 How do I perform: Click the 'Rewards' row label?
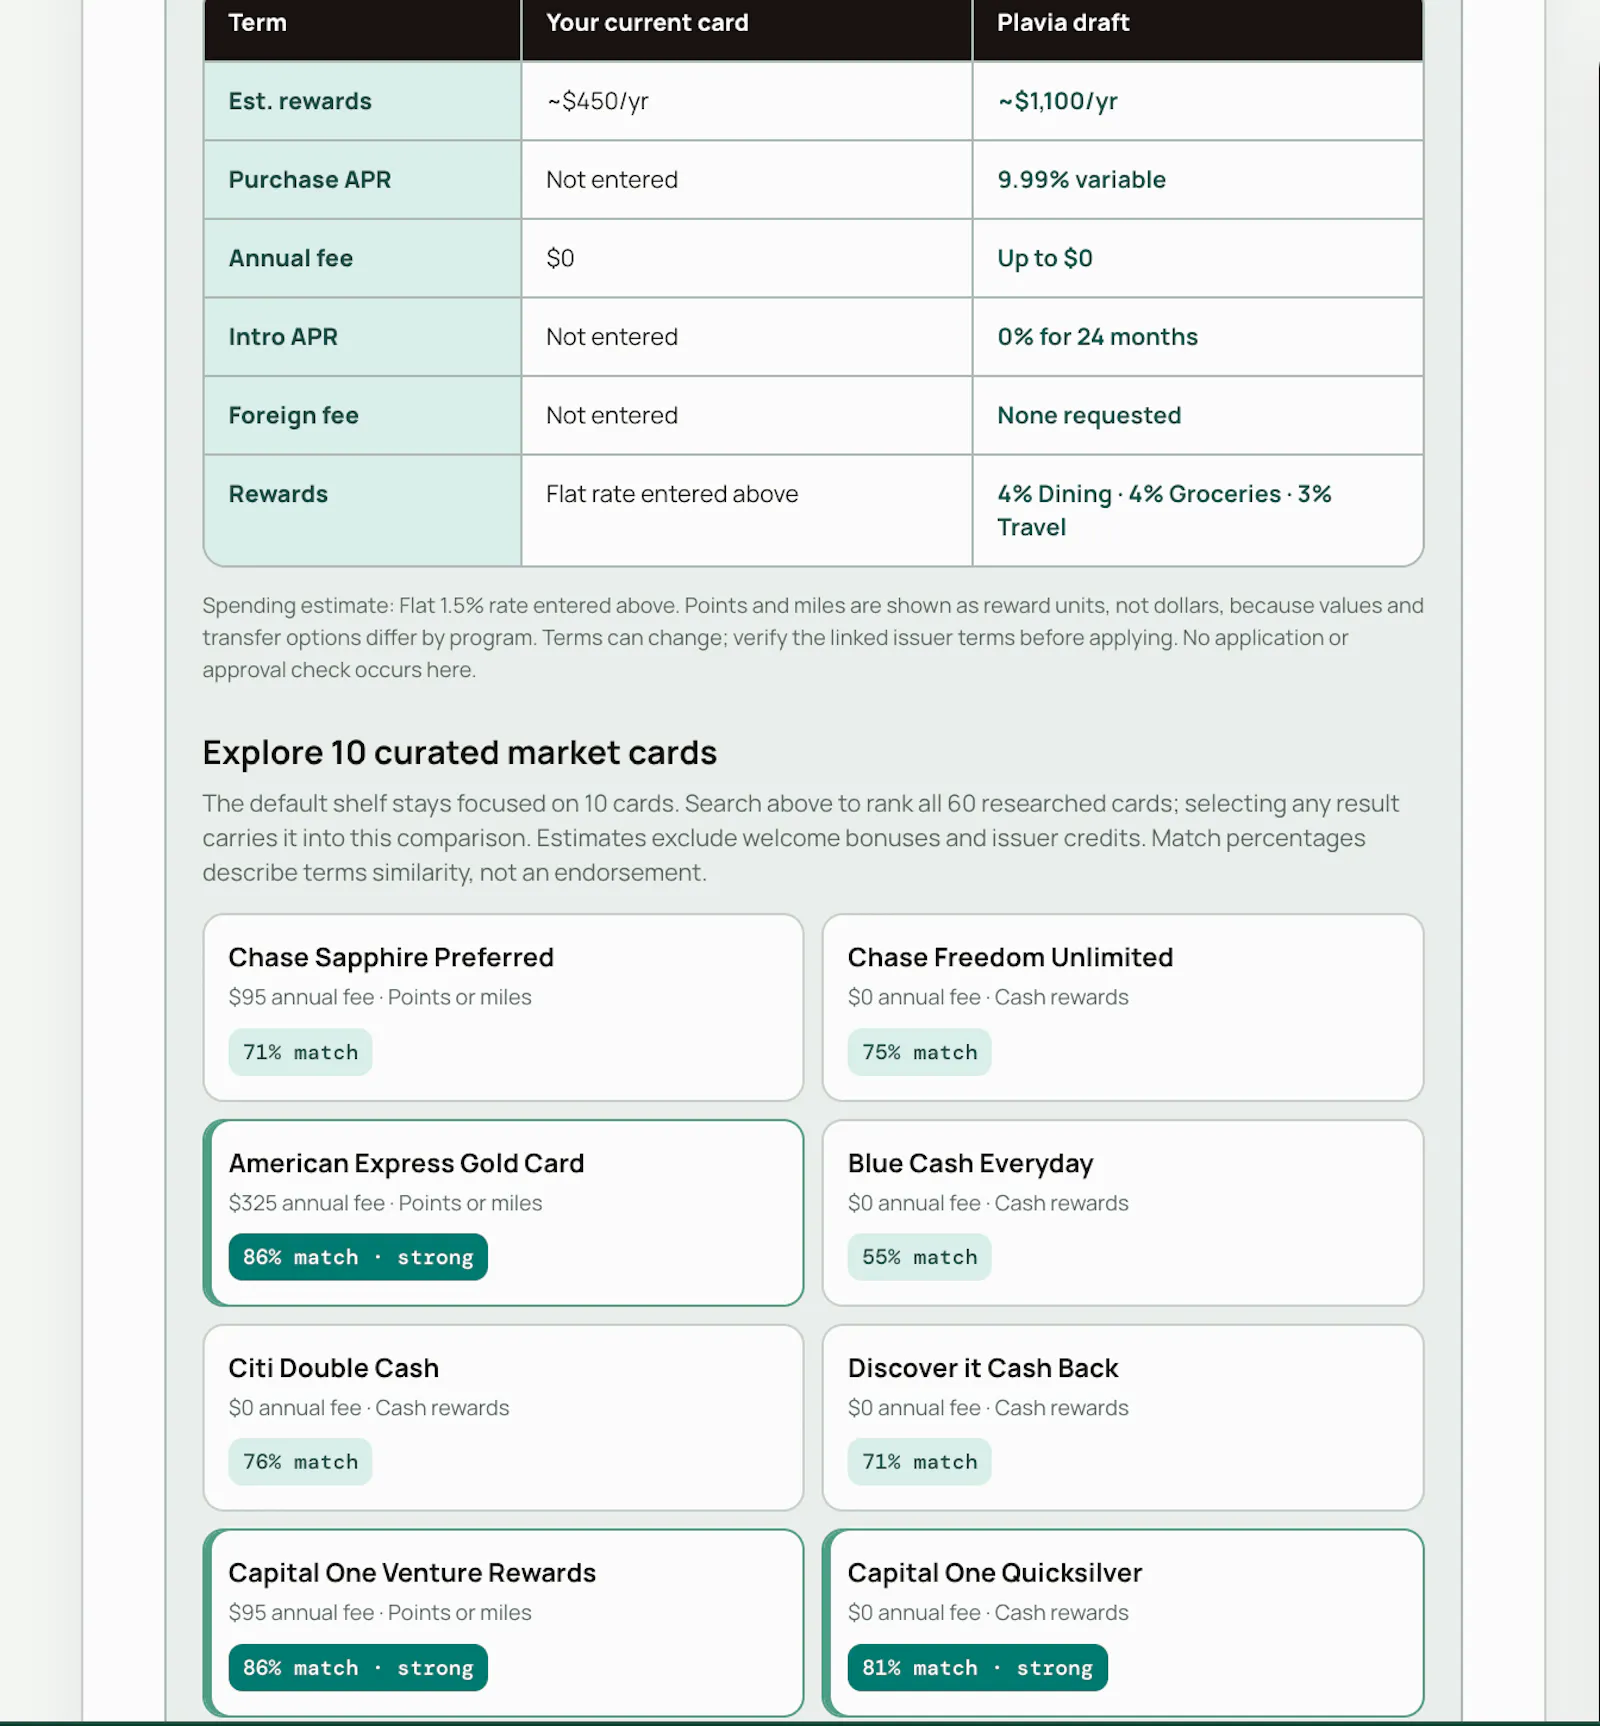(x=362, y=510)
